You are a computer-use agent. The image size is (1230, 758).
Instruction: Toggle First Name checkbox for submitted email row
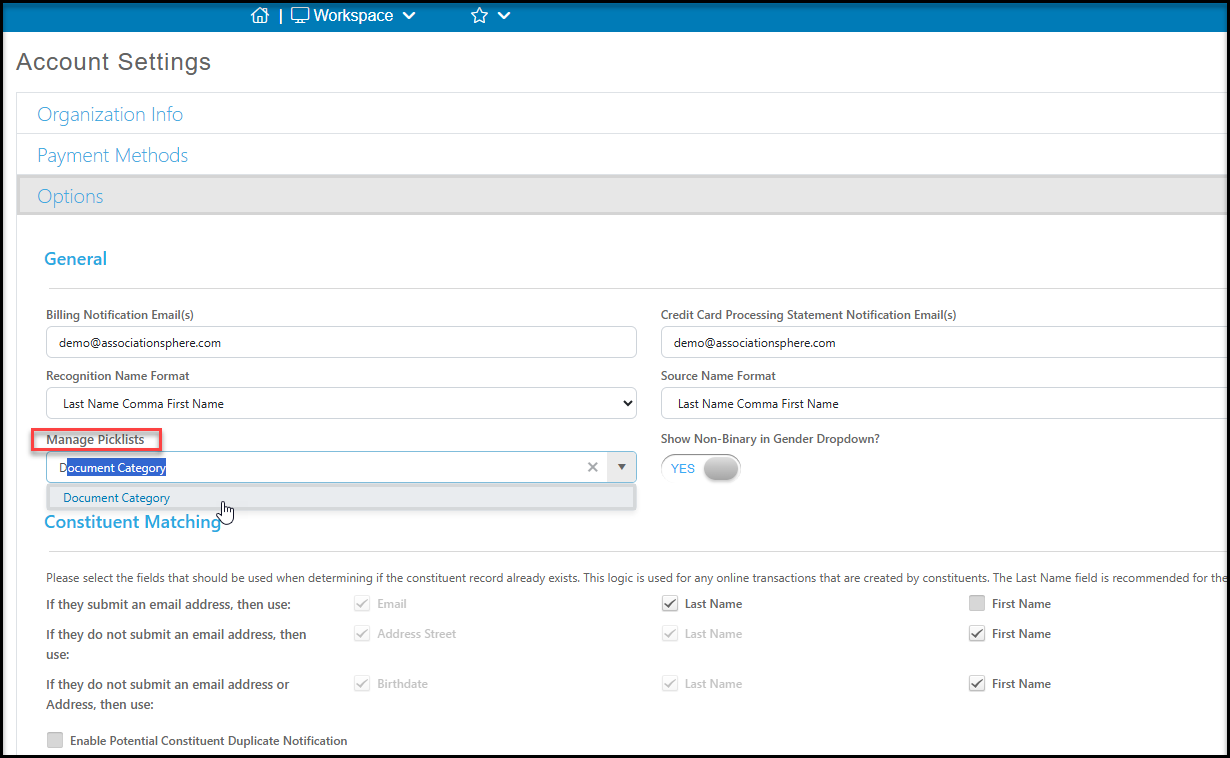pos(977,604)
